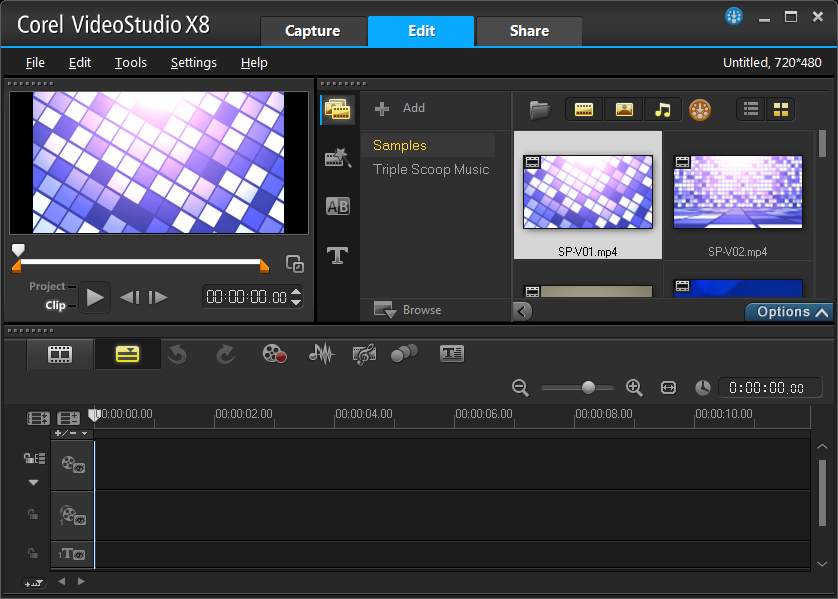Open the Instant Project library icon
Viewport: 838px width, 599px height.
[x=337, y=158]
